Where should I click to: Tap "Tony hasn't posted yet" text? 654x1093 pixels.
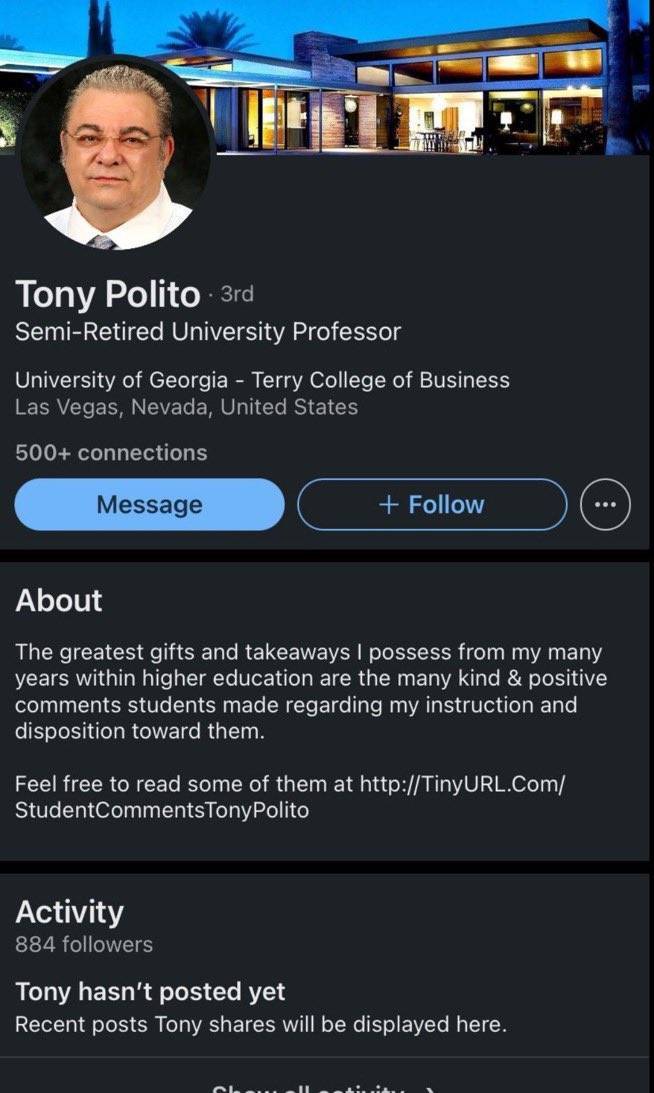pyautogui.click(x=150, y=992)
